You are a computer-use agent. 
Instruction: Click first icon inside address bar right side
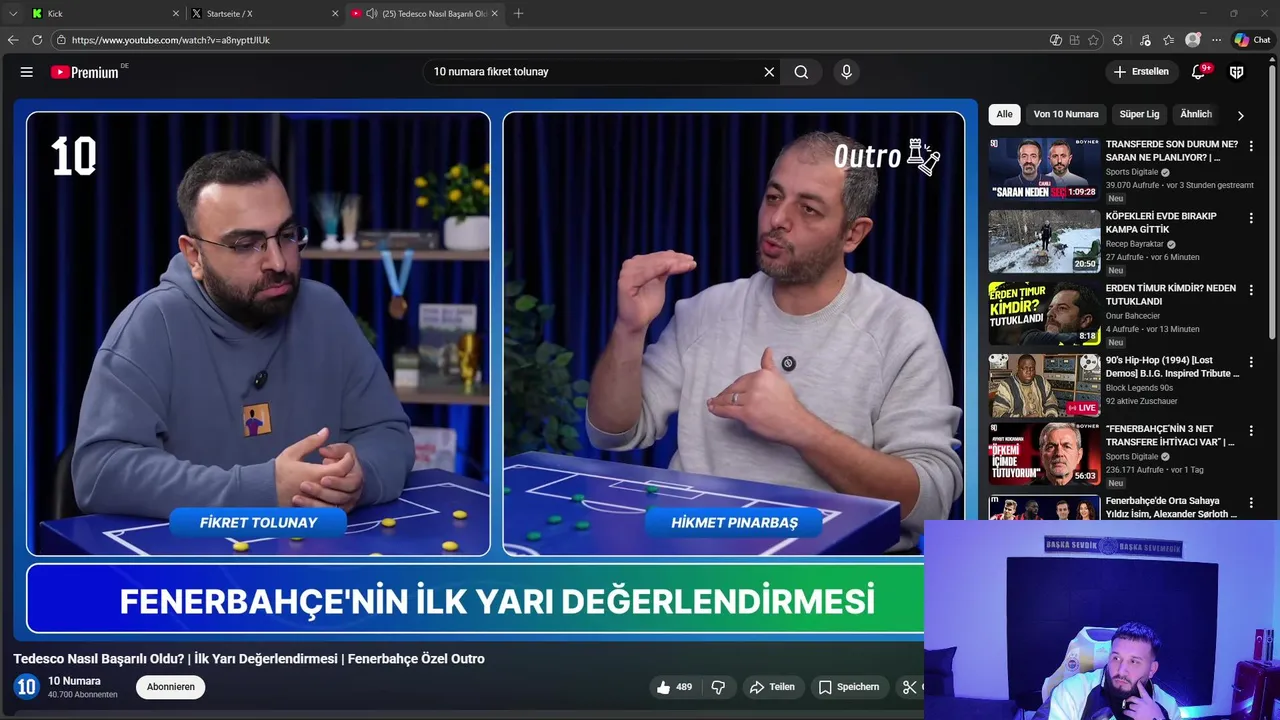point(1056,40)
